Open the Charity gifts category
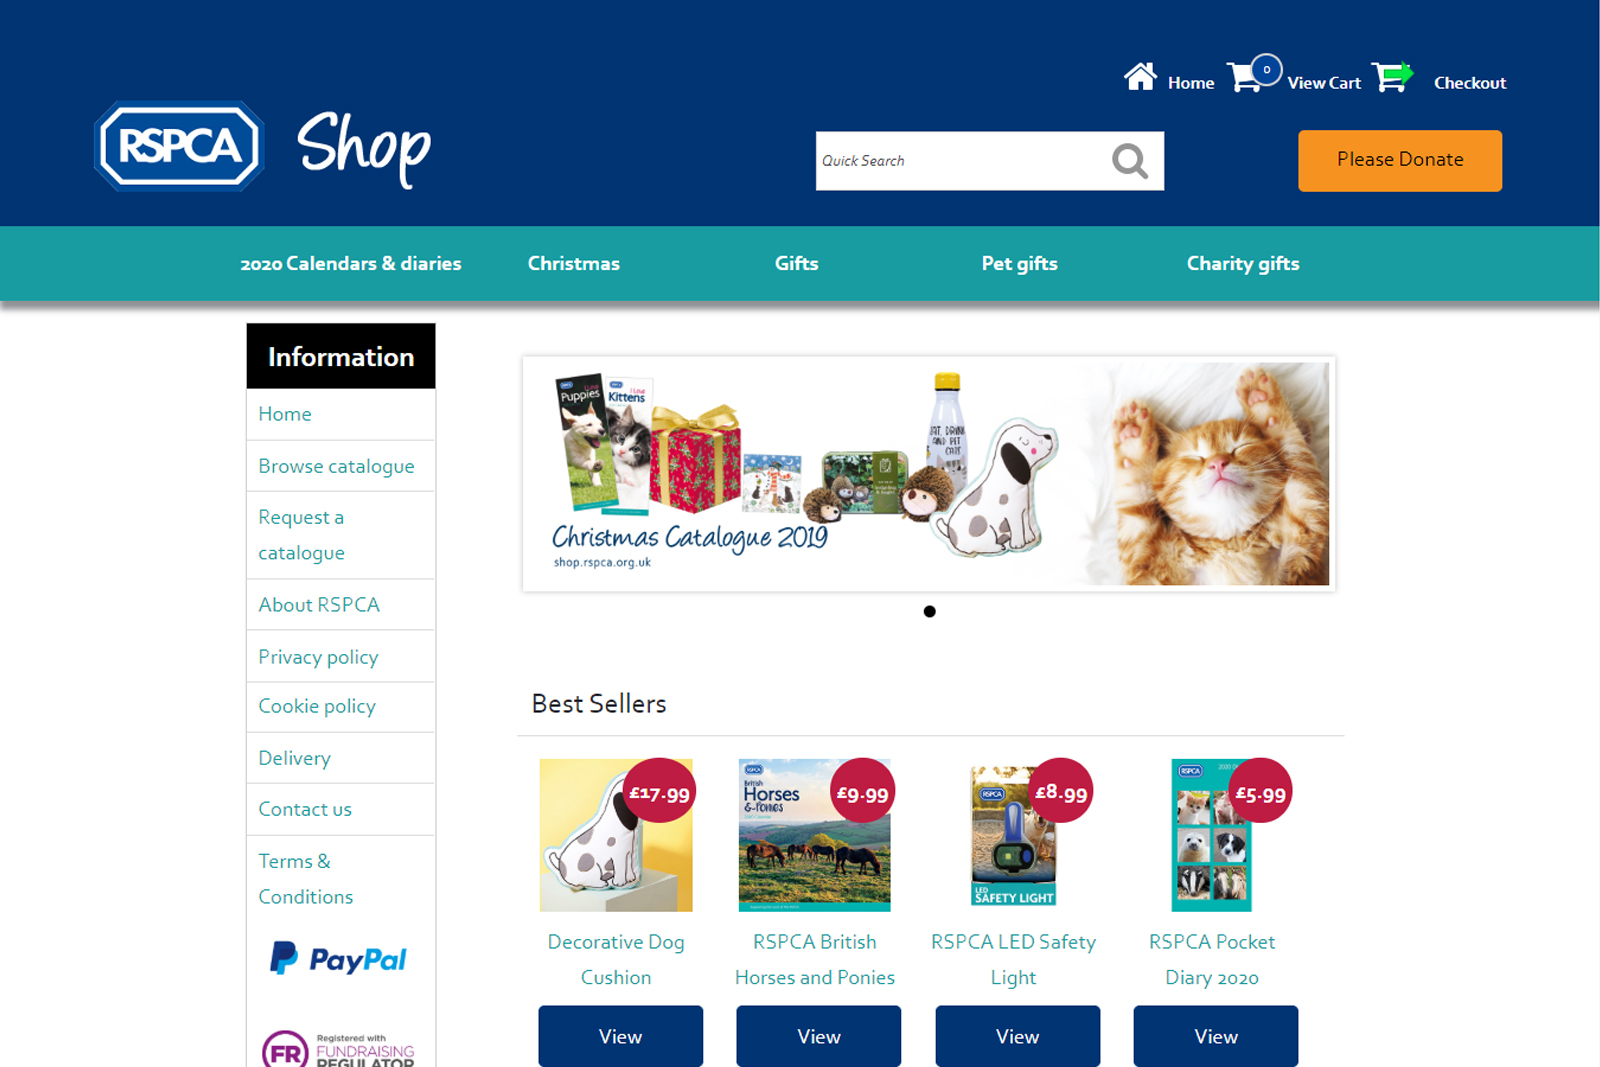Viewport: 1600px width, 1067px height. click(x=1243, y=264)
